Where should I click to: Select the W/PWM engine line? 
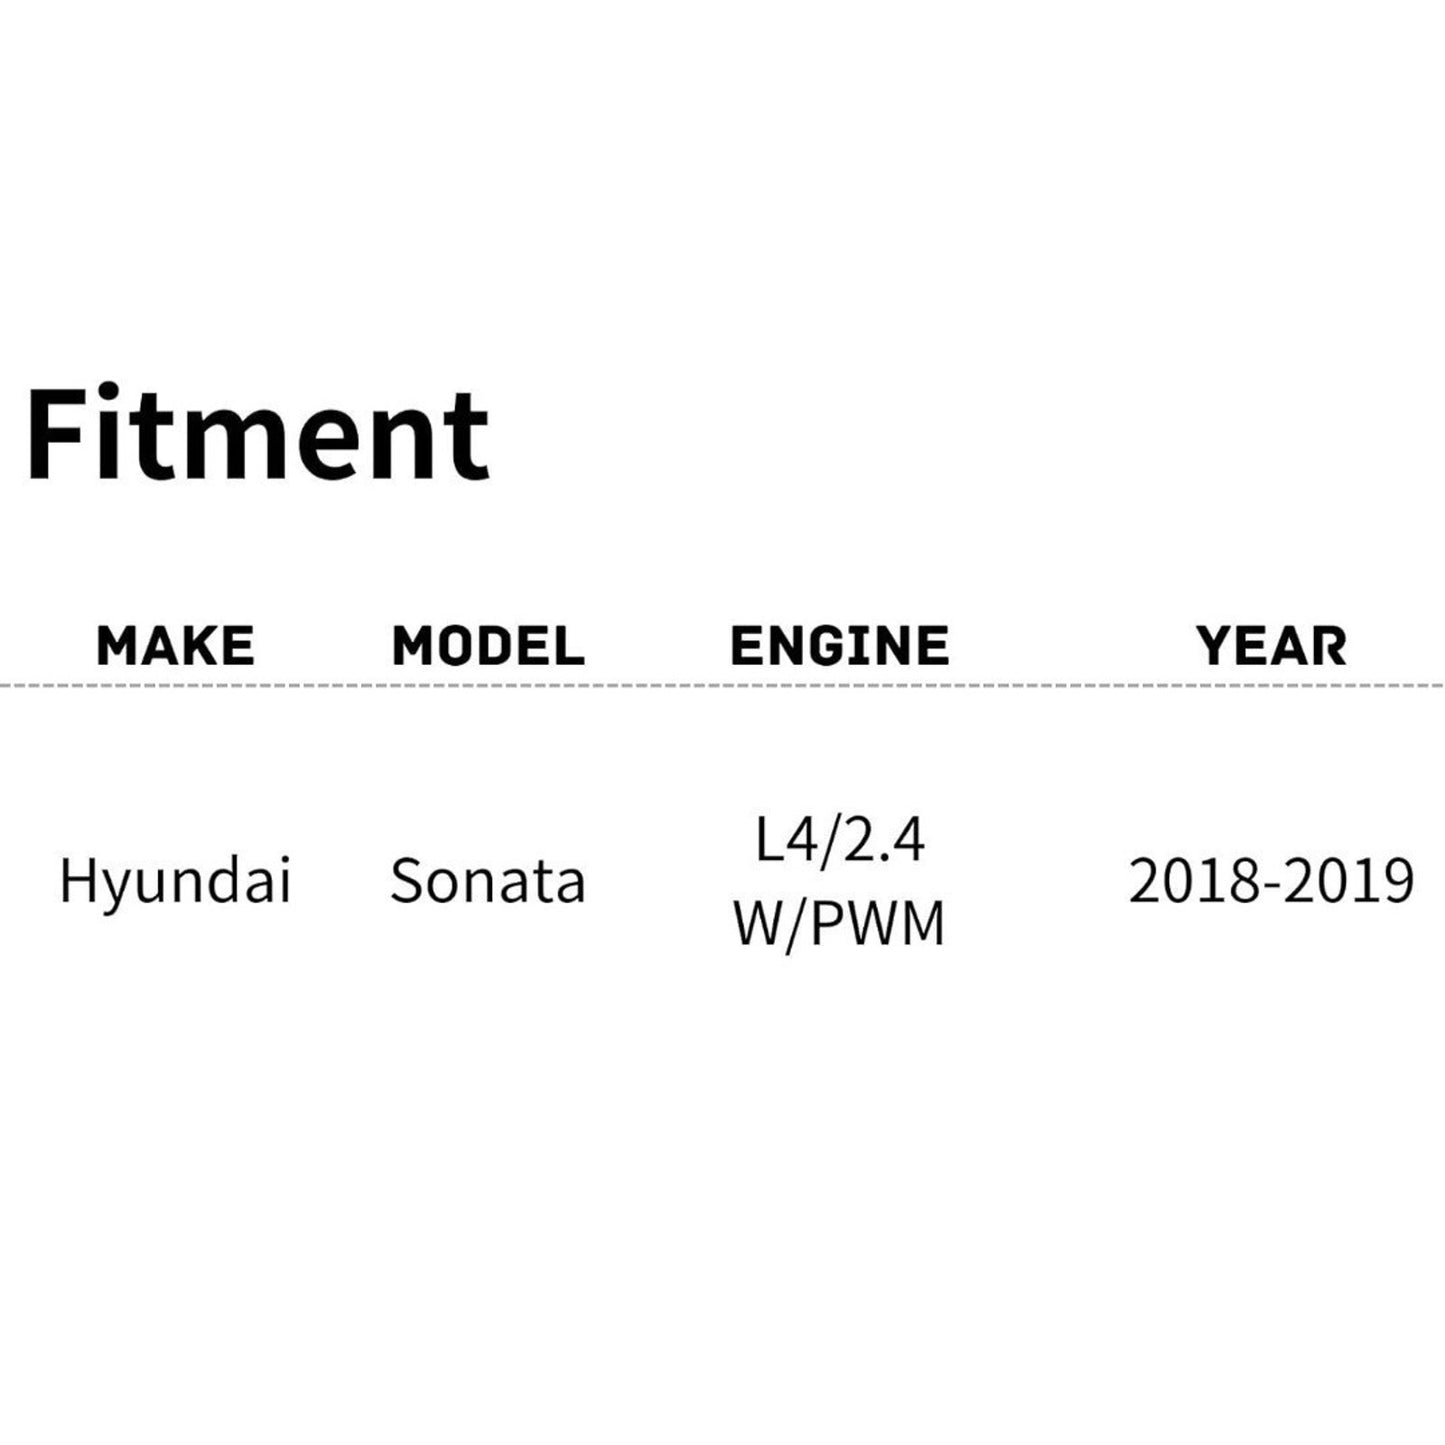tap(840, 924)
